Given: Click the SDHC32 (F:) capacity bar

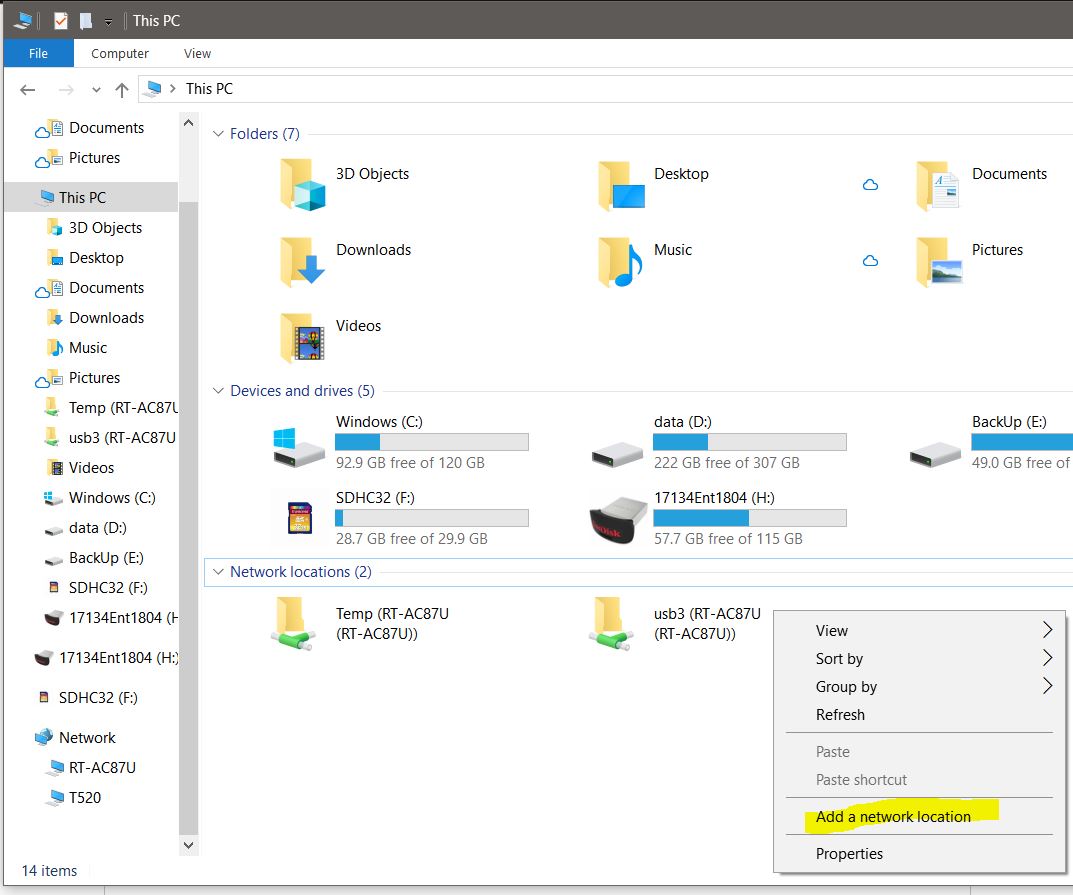Looking at the screenshot, I should tap(432, 518).
